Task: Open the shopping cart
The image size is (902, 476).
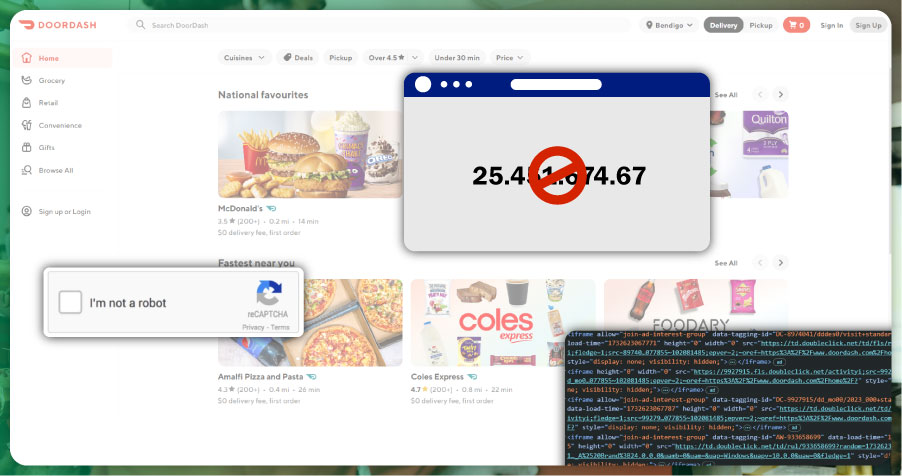Action: [796, 25]
